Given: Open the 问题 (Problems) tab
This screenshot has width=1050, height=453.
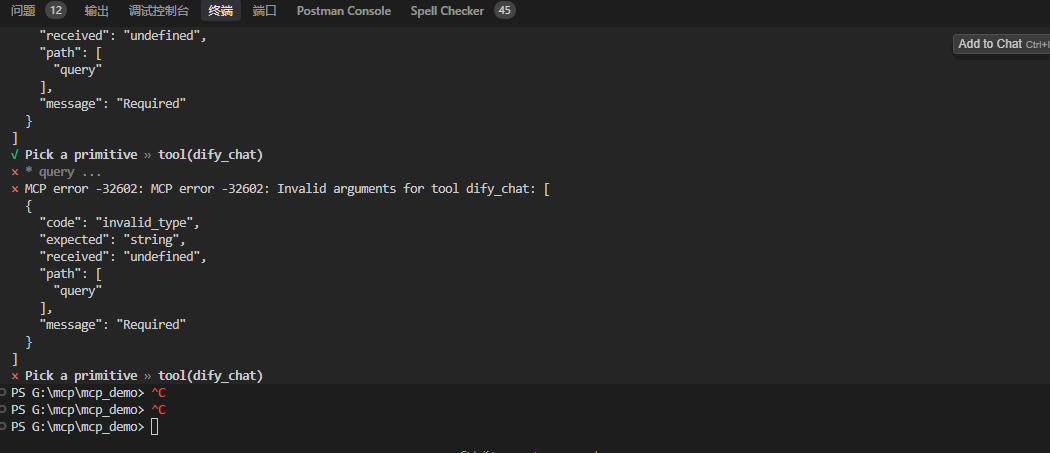Looking at the screenshot, I should click(23, 11).
